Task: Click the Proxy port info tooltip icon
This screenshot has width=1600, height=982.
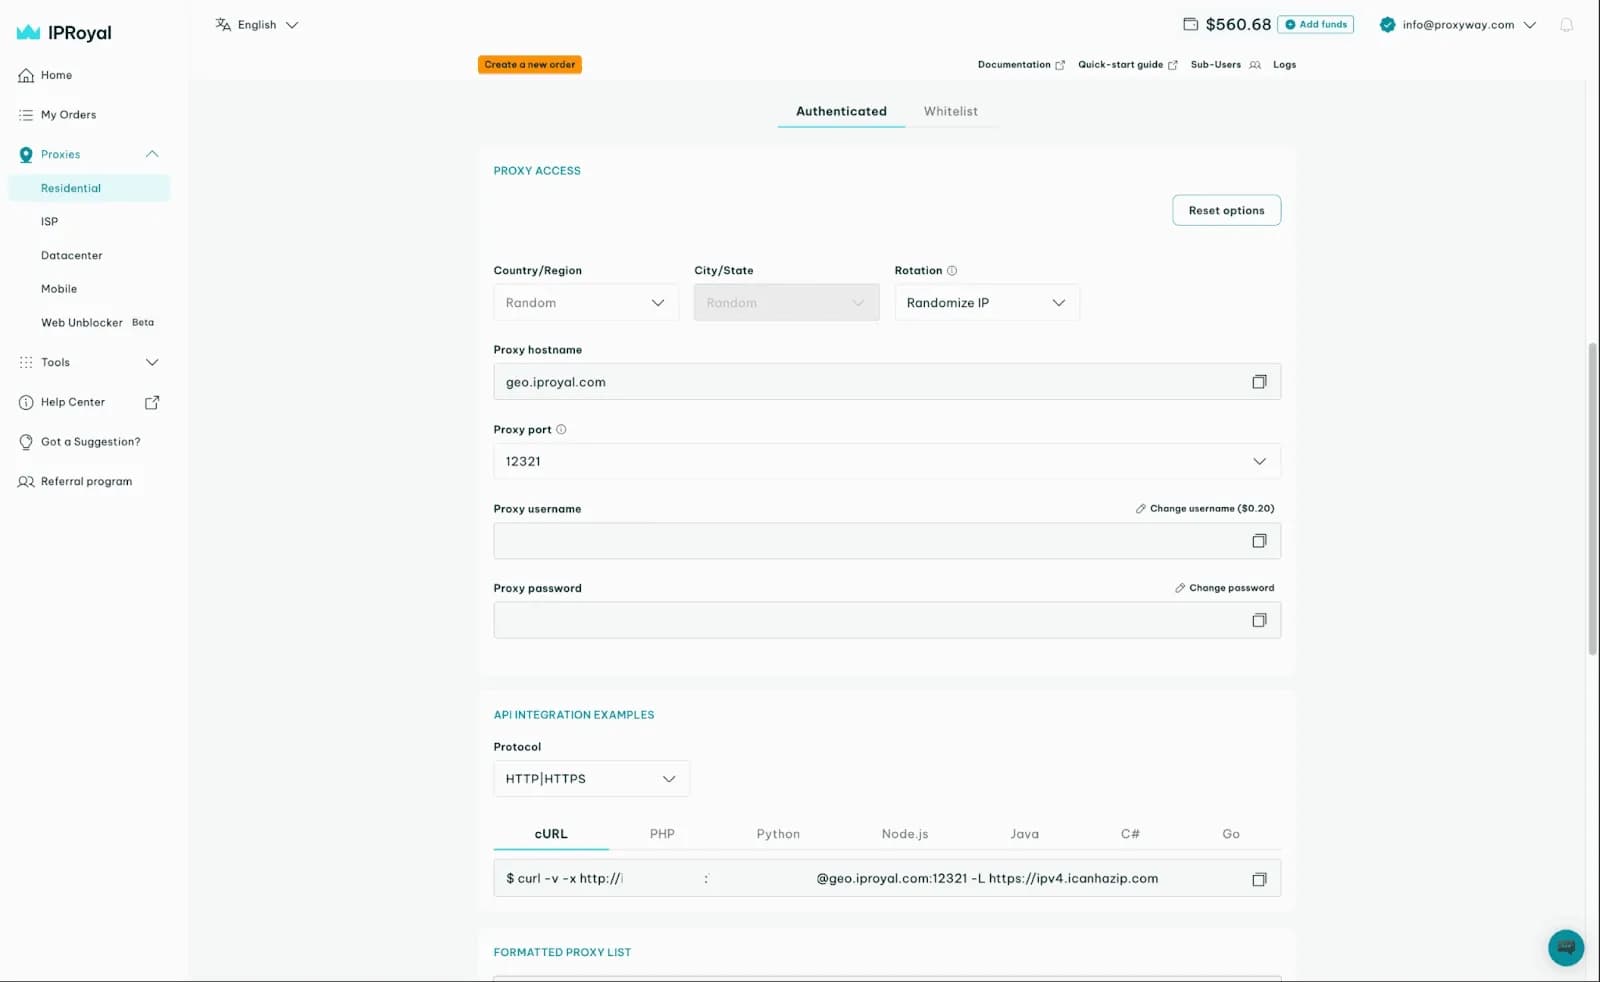Action: tap(561, 429)
